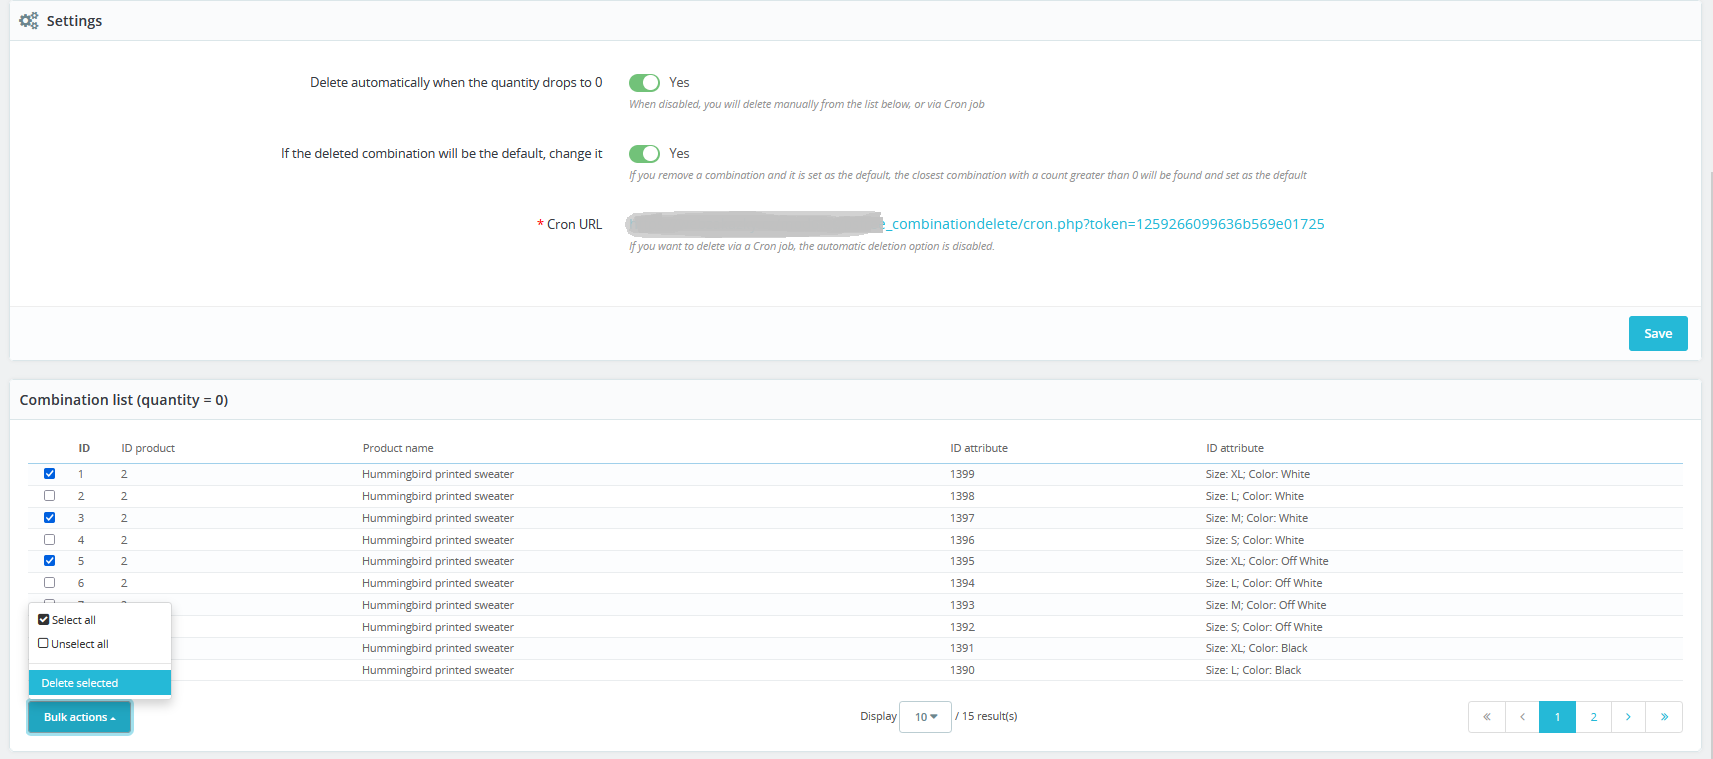Uncheck checkbox for combination ID 1
1713x759 pixels.
click(x=49, y=474)
